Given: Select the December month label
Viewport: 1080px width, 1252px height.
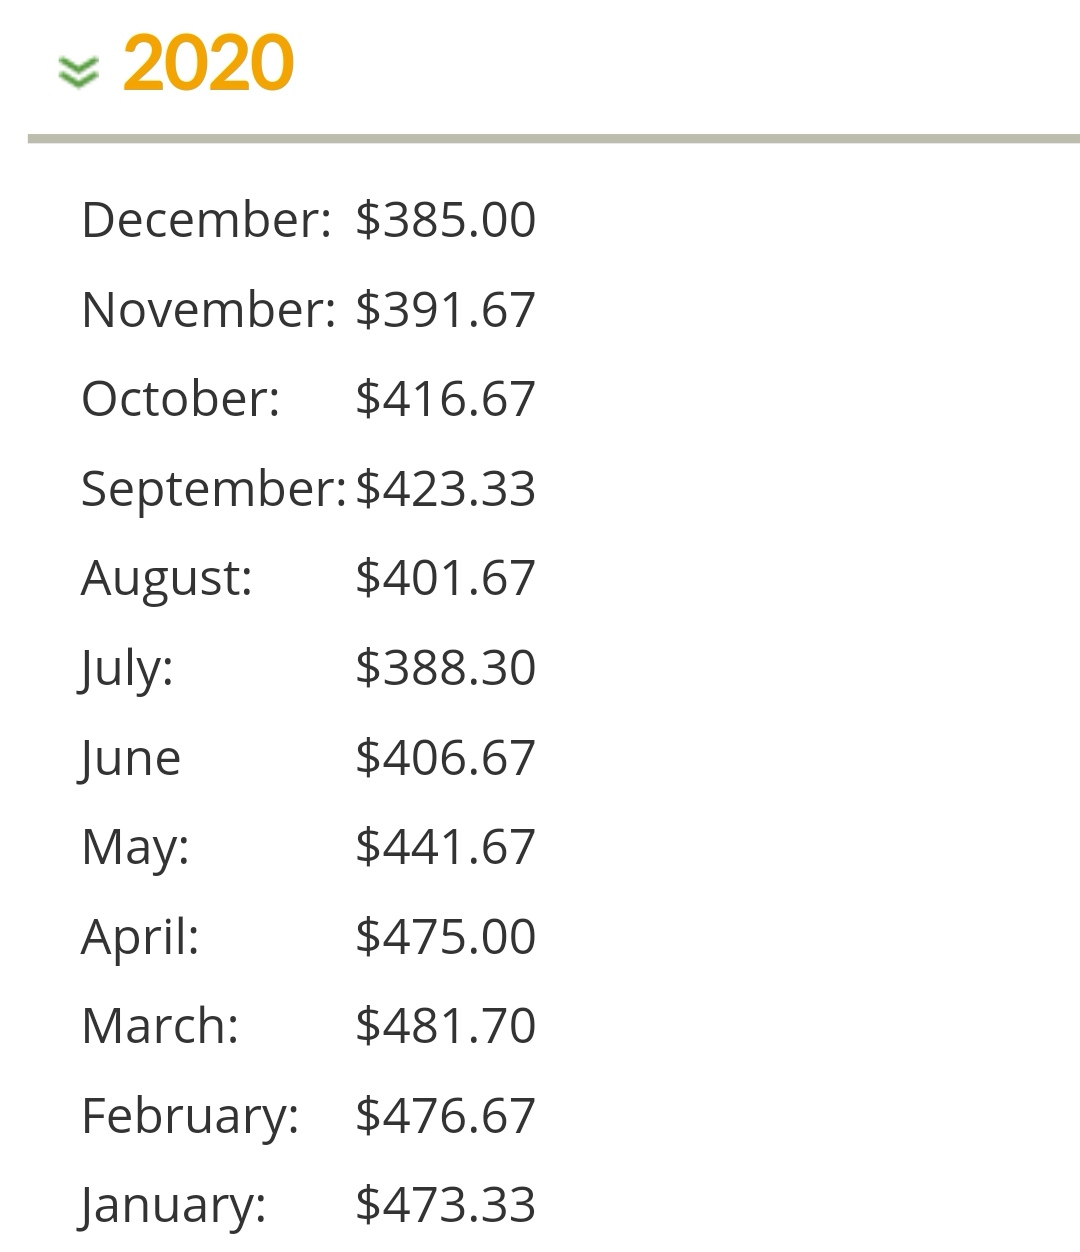Looking at the screenshot, I should [206, 220].
